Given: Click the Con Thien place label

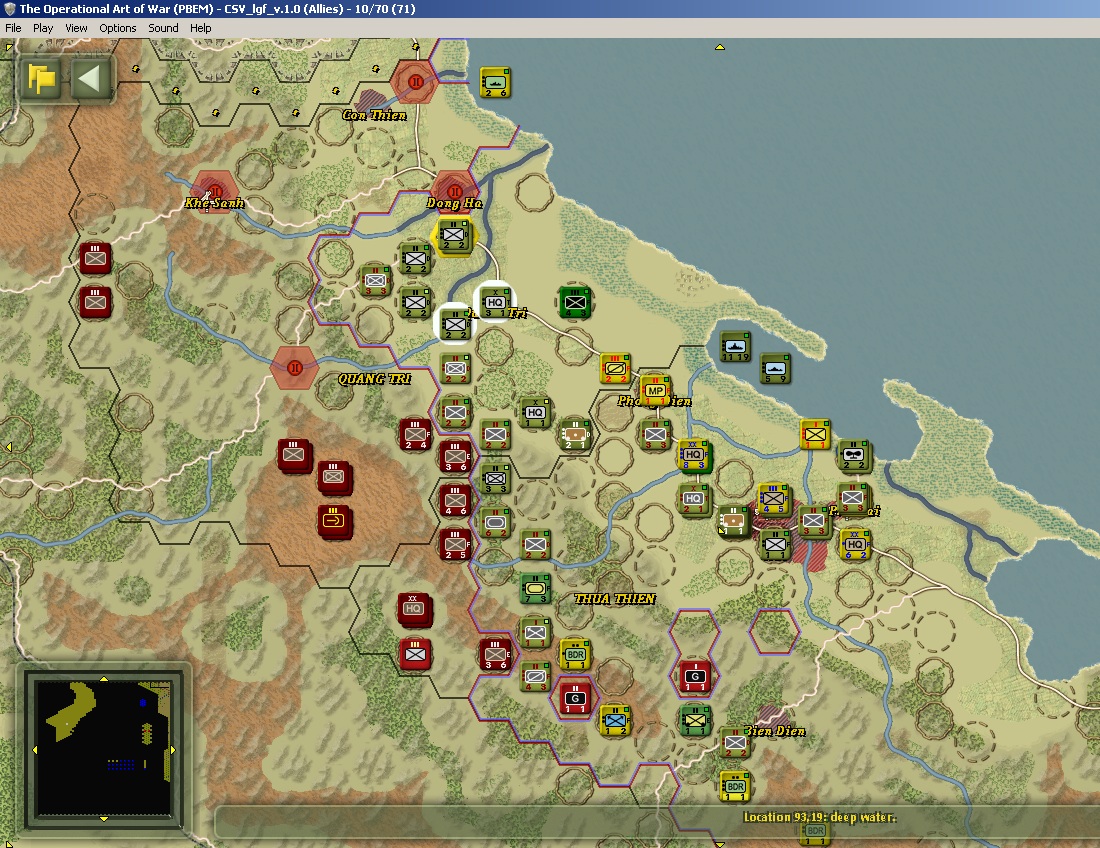Looking at the screenshot, I should coord(374,115).
